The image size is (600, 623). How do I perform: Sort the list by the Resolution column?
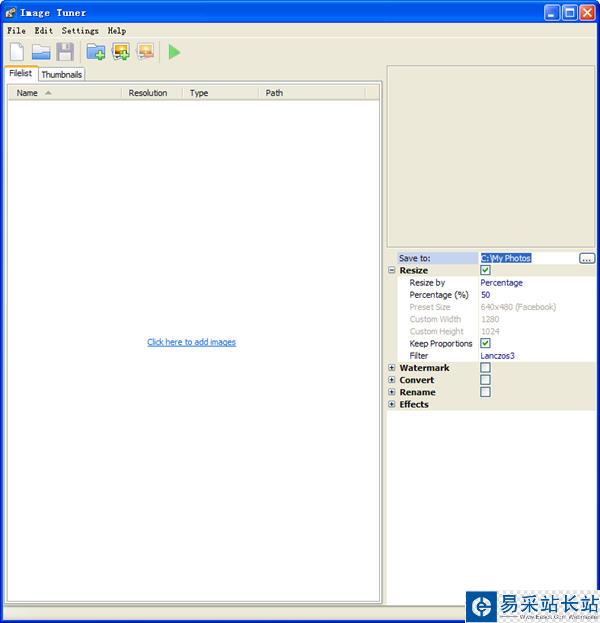[x=151, y=93]
